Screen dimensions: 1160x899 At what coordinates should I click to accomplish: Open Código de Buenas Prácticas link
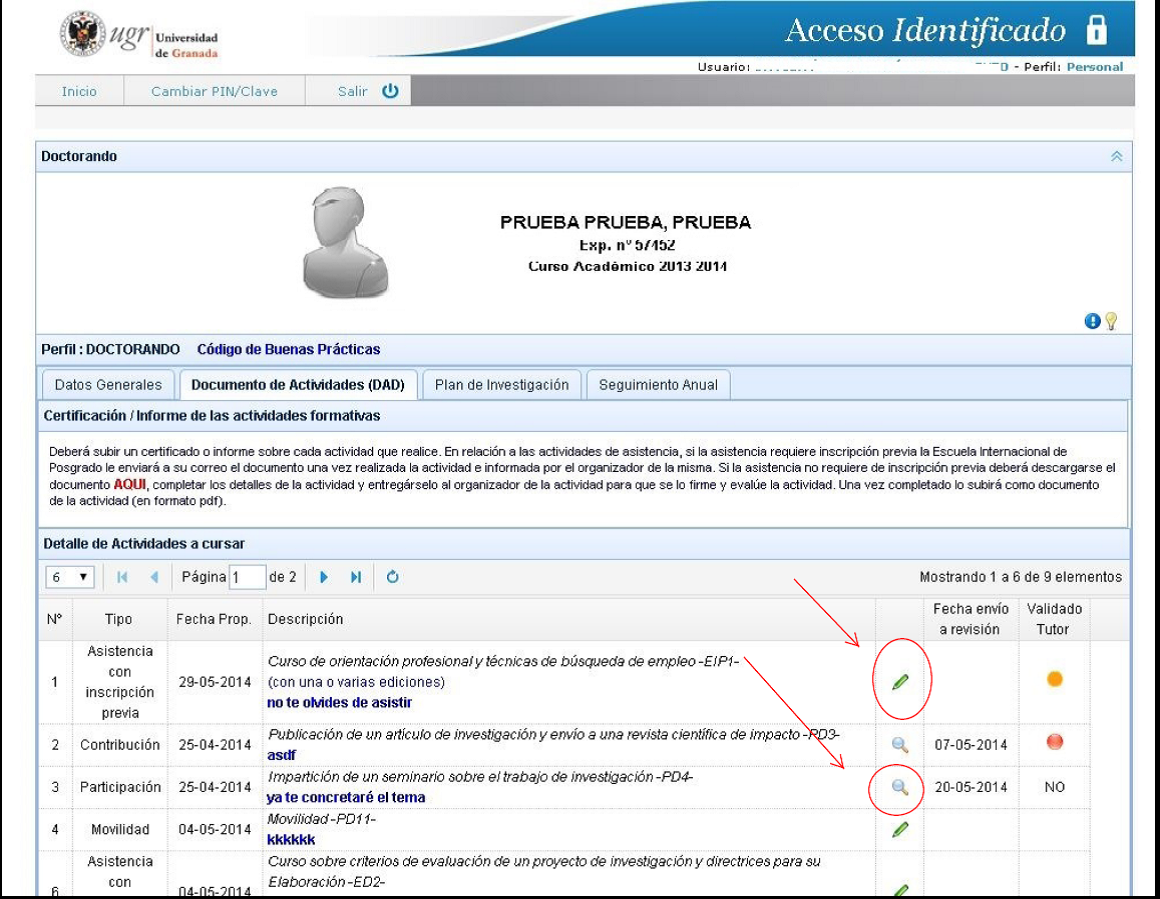[x=288, y=349]
